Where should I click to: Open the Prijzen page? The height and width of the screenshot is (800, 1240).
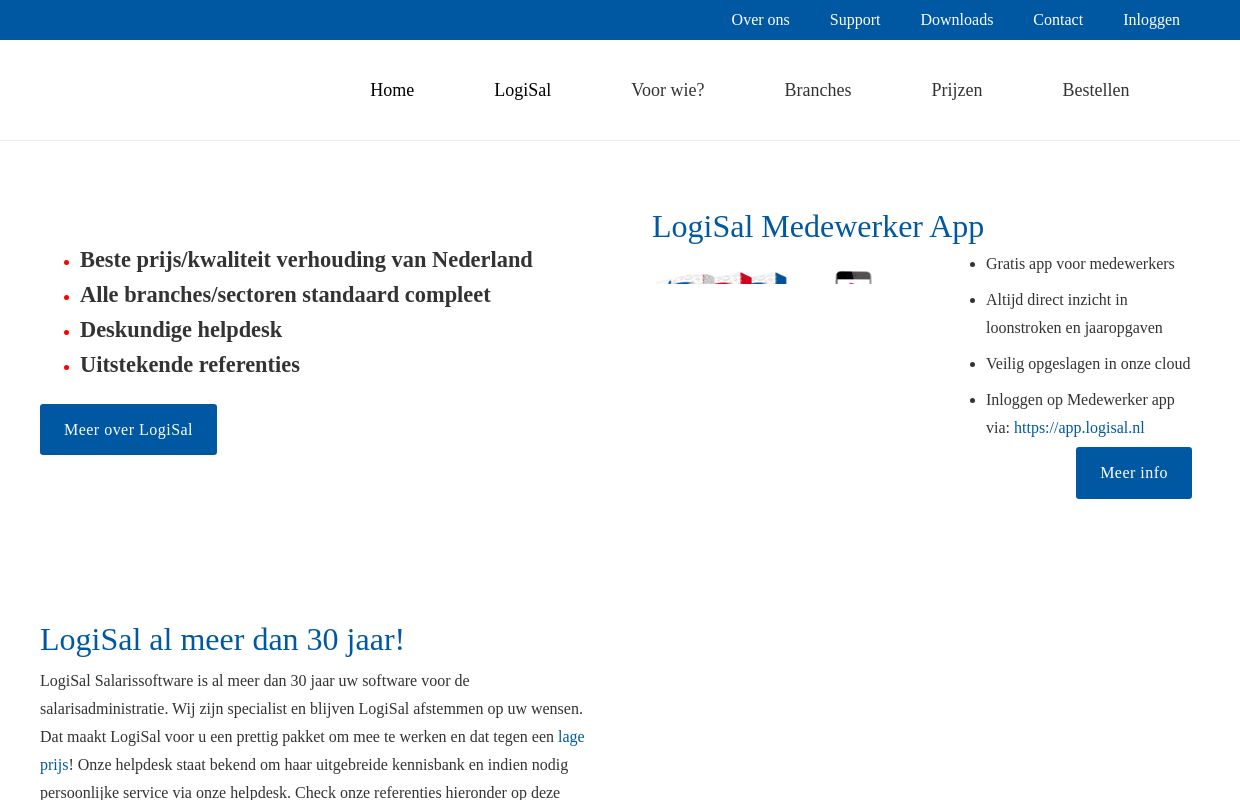(x=957, y=90)
